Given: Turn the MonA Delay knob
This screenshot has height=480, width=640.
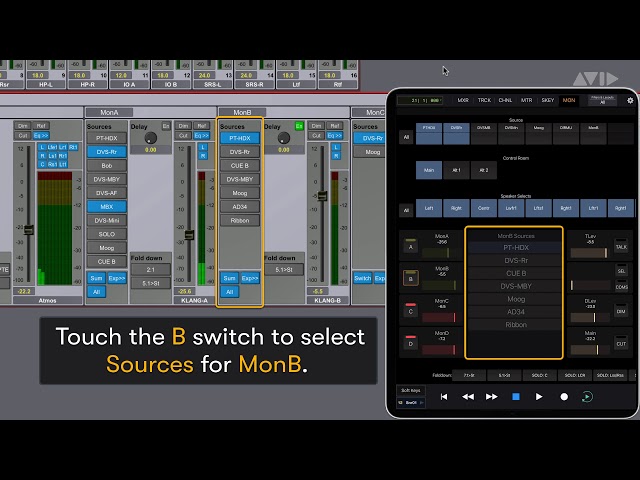Looking at the screenshot, I should 150,138.
